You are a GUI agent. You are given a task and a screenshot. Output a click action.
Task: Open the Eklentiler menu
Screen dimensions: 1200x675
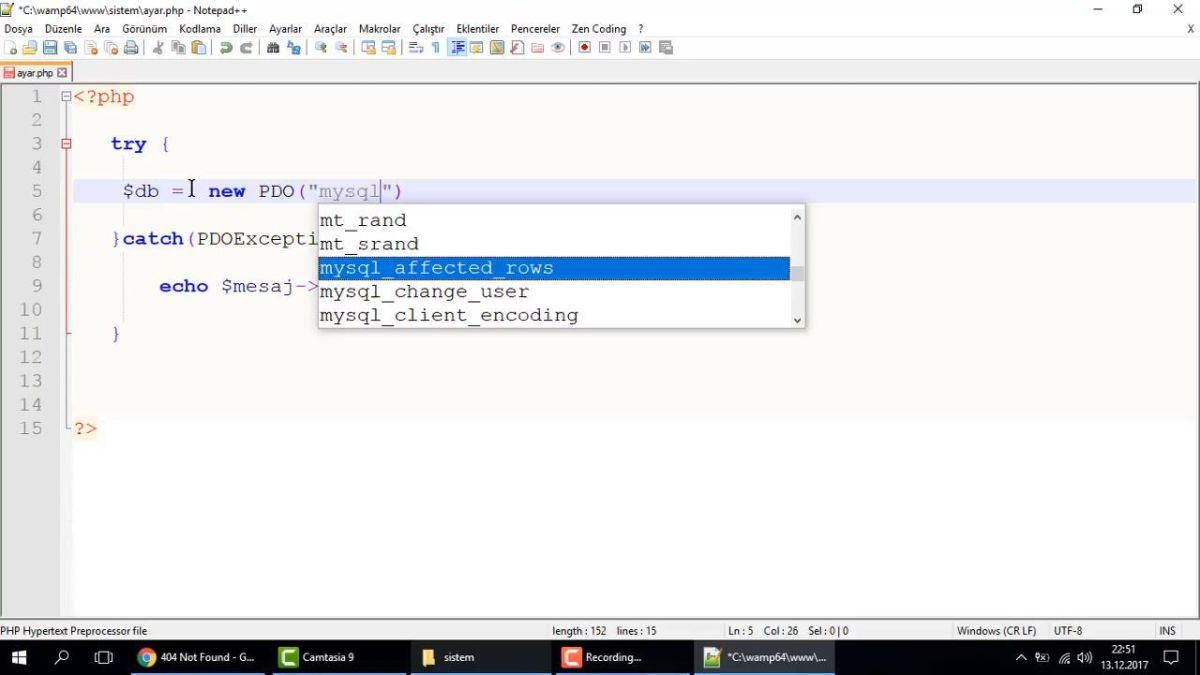tap(477, 29)
